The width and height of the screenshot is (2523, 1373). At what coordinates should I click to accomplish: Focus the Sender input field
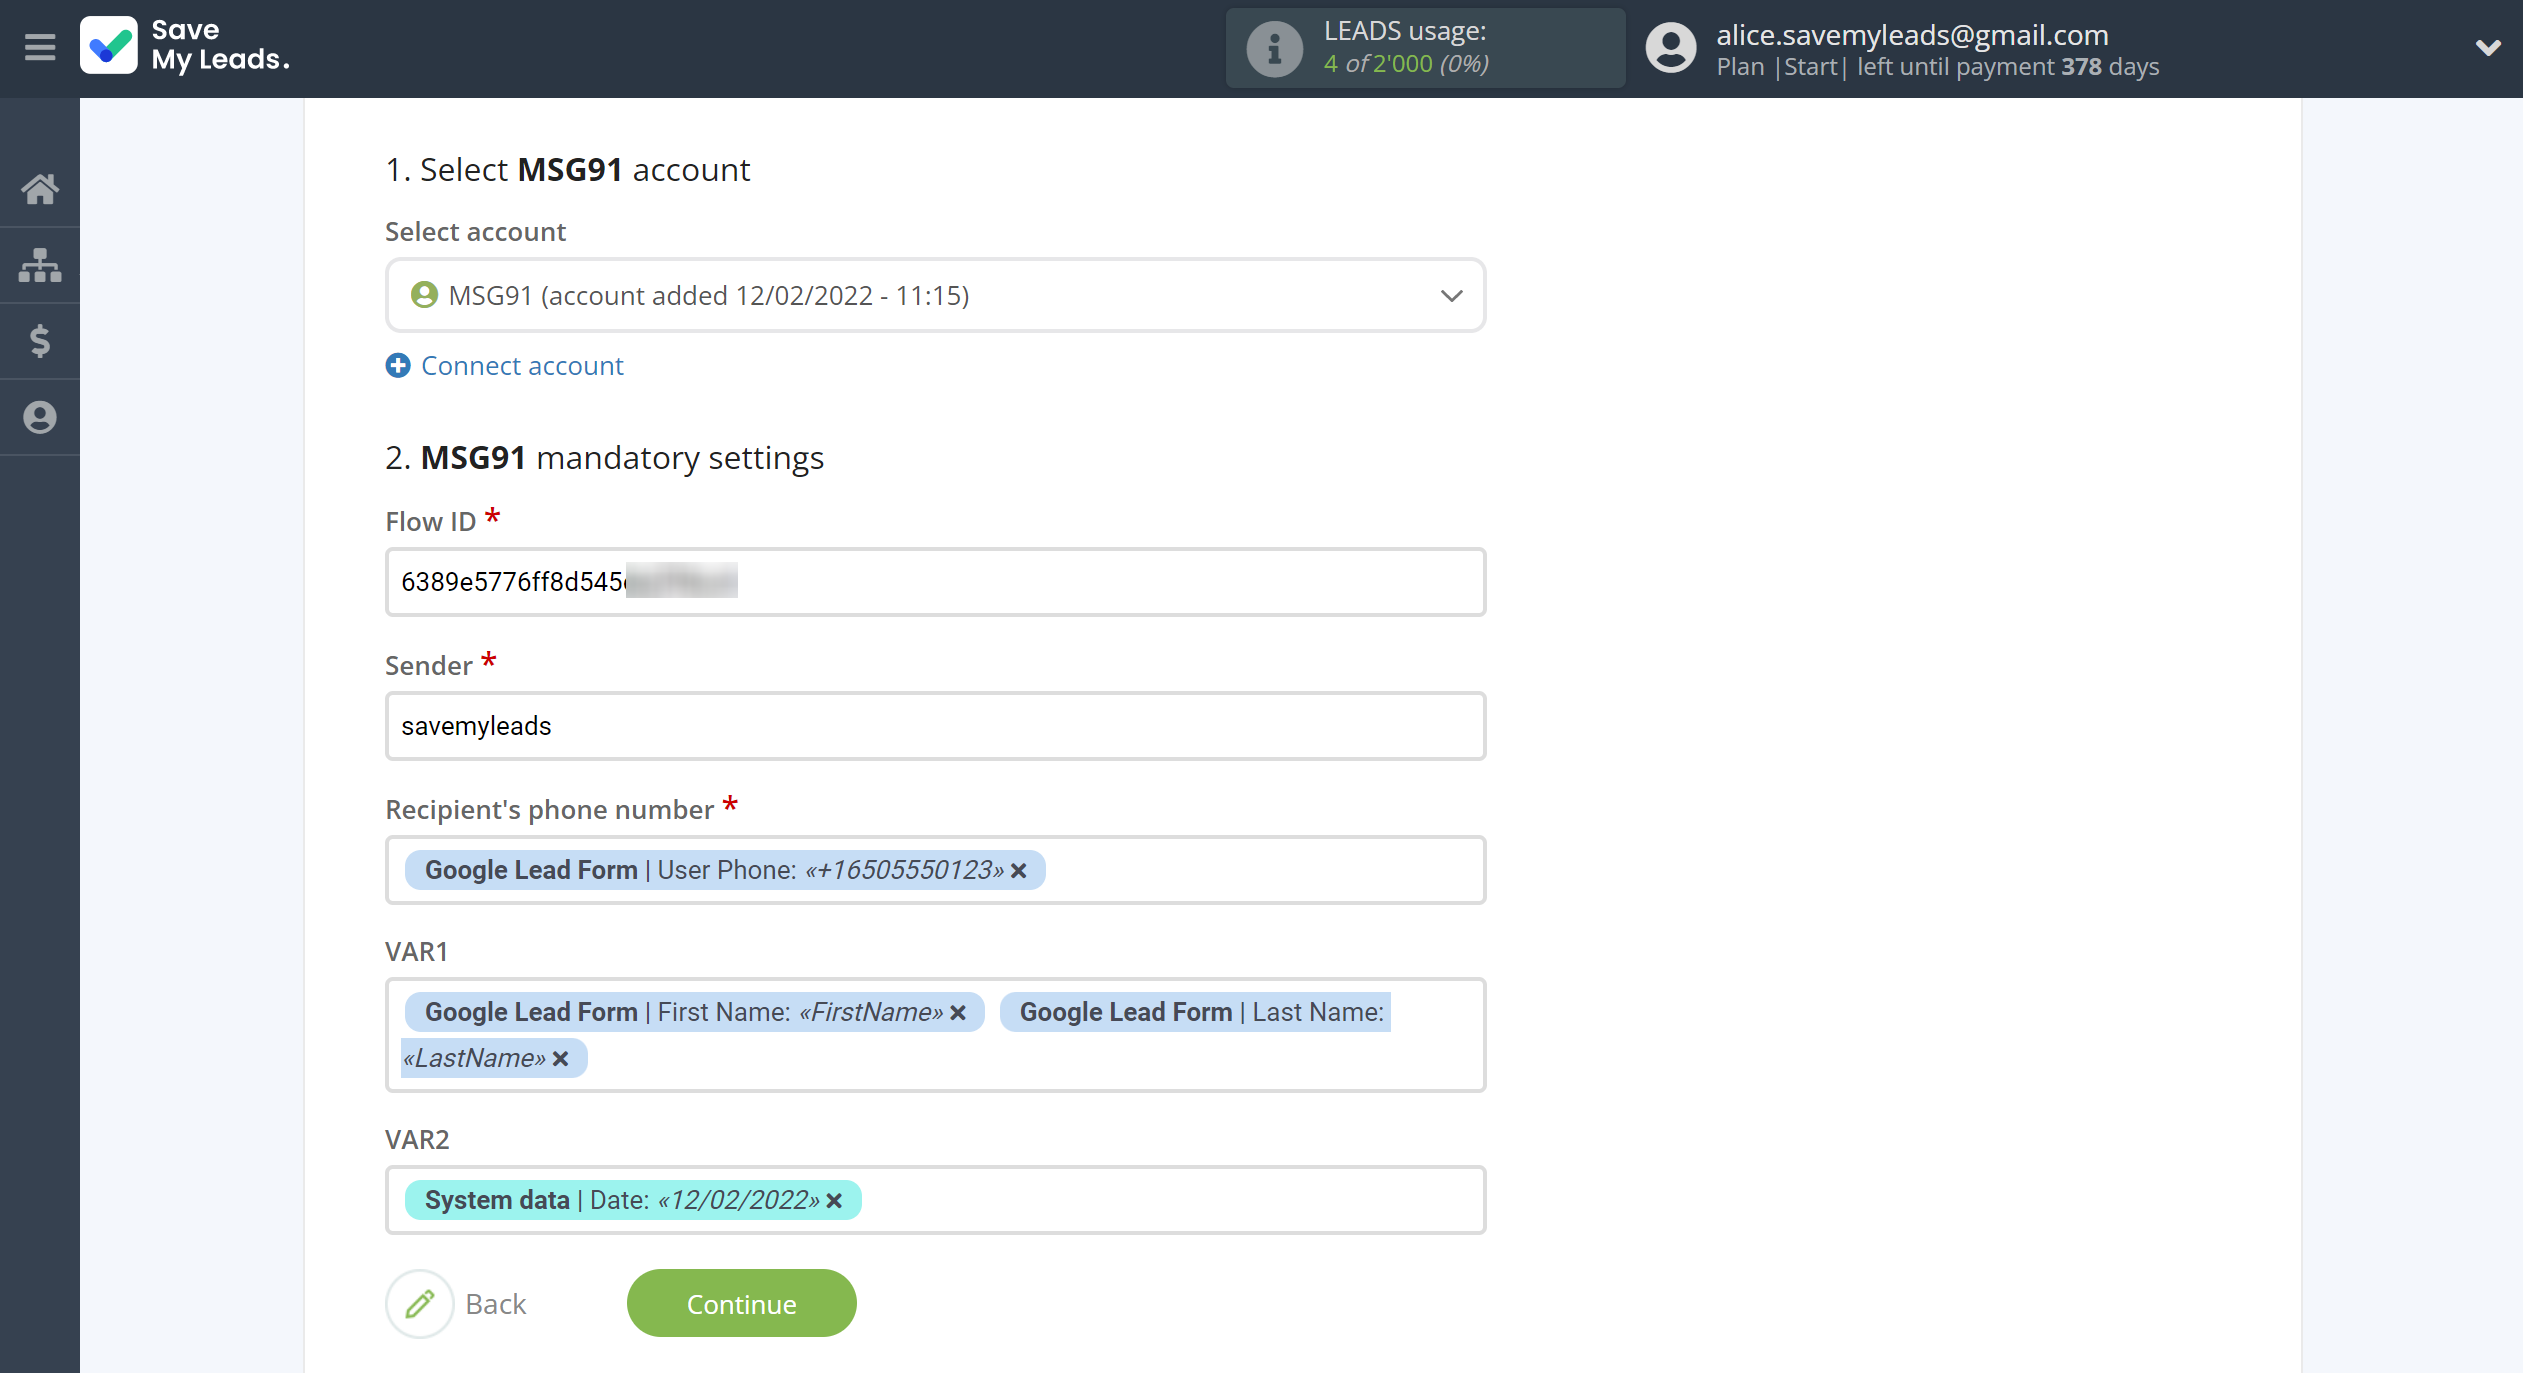pyautogui.click(x=935, y=726)
